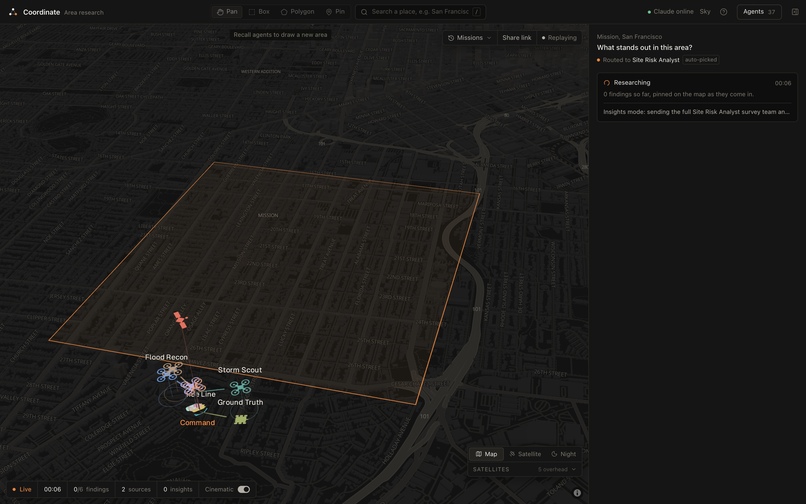Click the Live indicator
Screen dimensions: 806x504
click(x=22, y=489)
